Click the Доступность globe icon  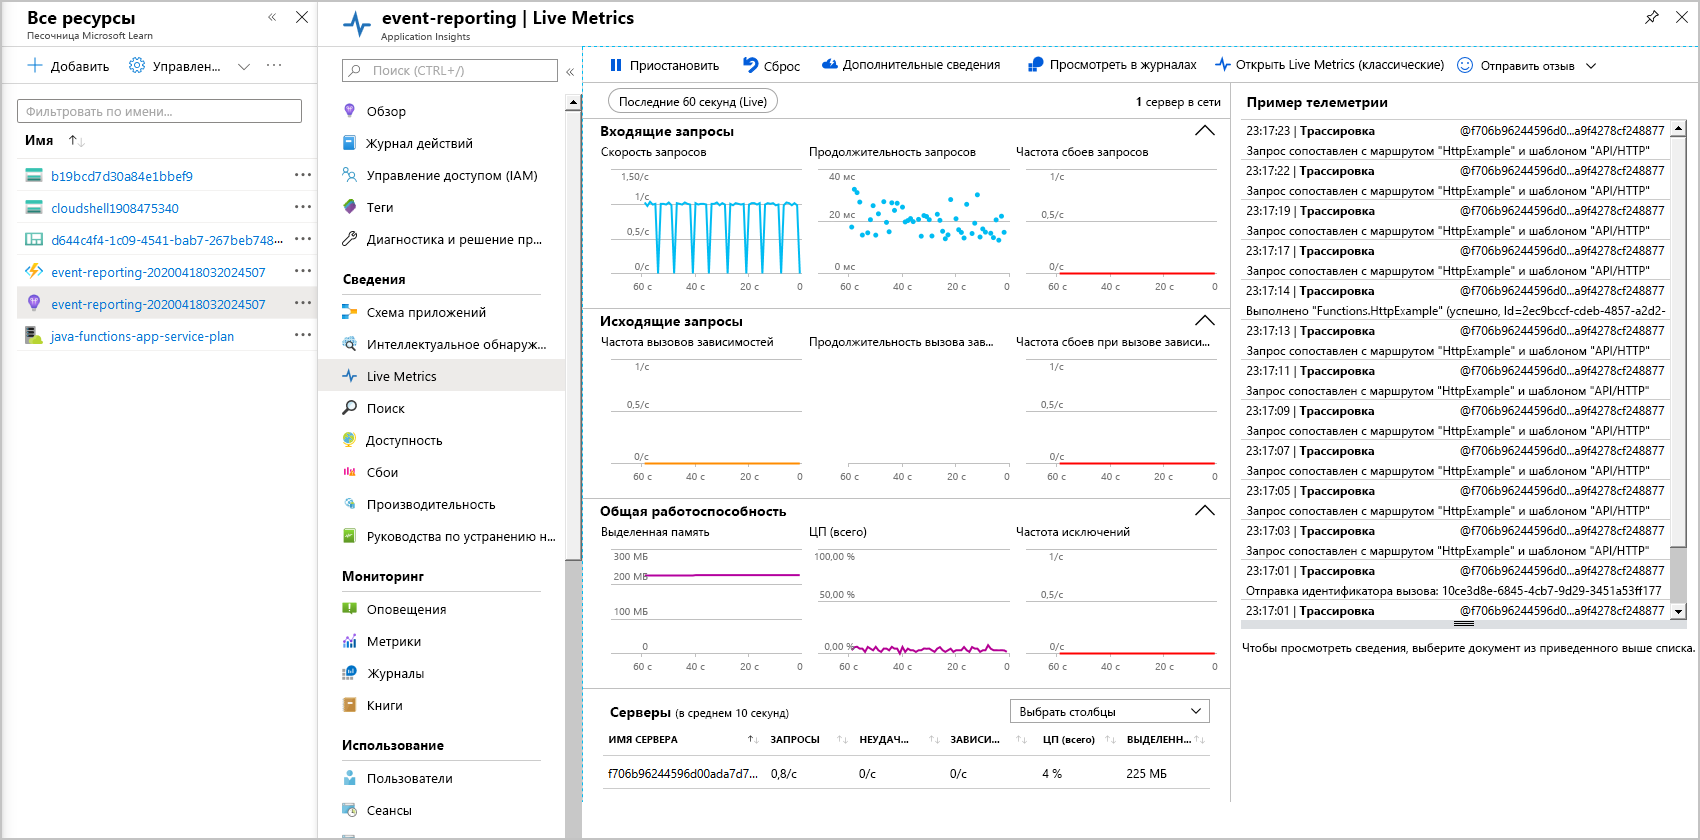tap(349, 440)
